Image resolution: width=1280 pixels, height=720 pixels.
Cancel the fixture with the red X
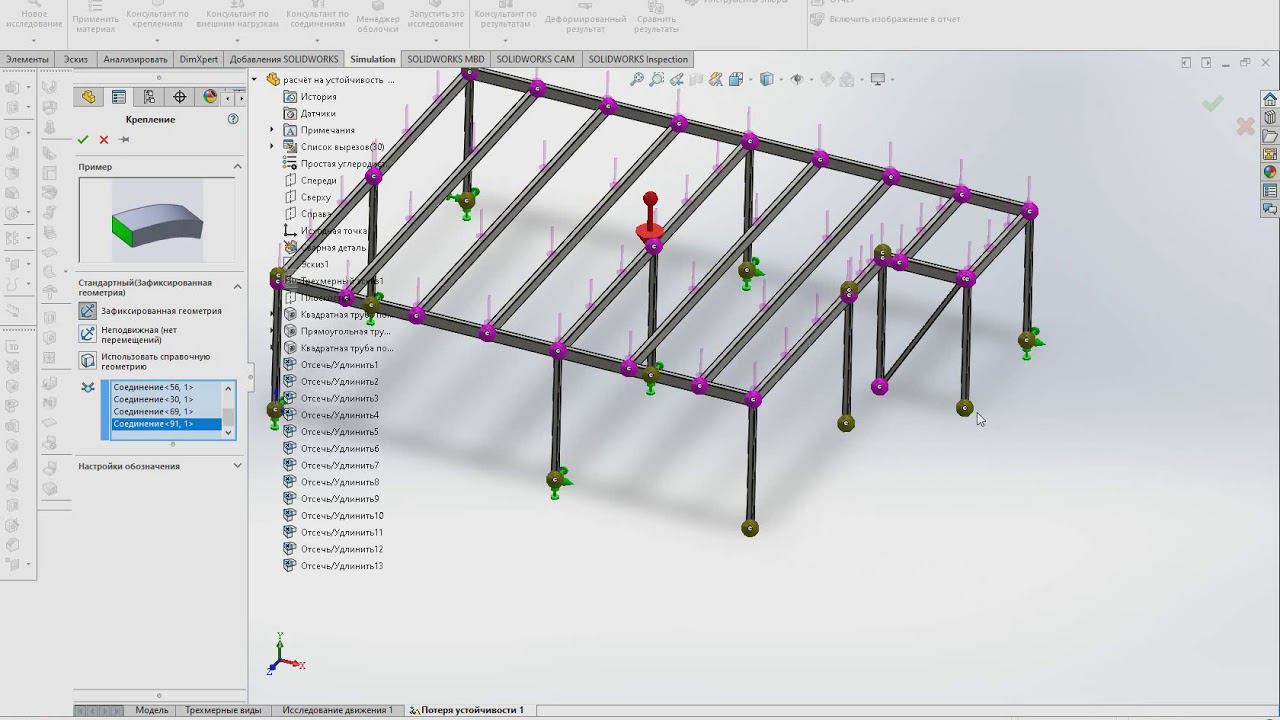pos(103,140)
